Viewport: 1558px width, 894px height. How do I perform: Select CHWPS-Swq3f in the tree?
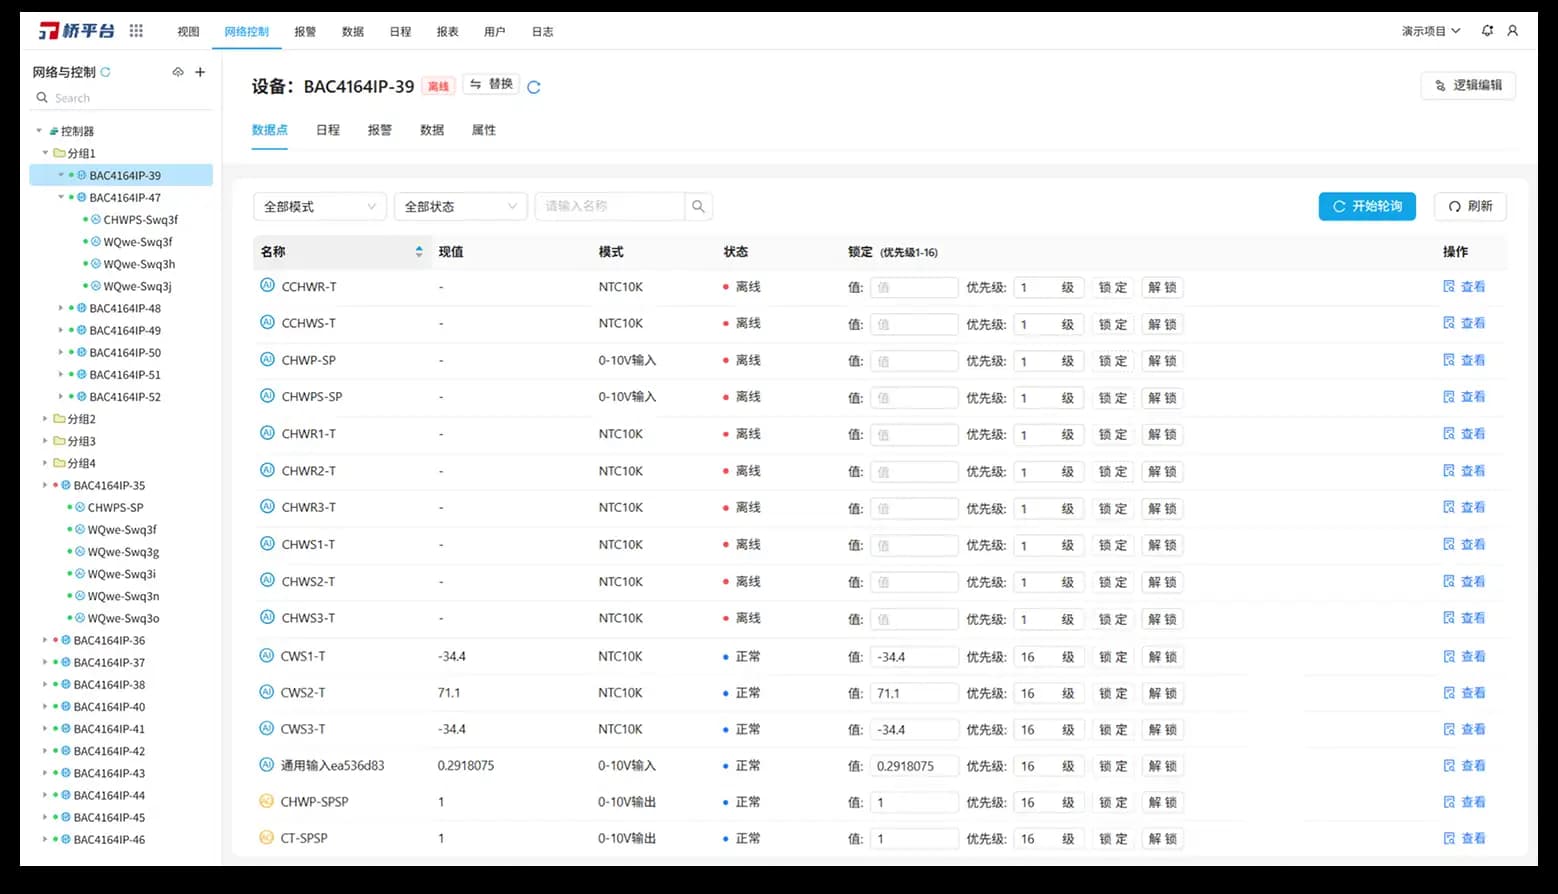(x=141, y=219)
